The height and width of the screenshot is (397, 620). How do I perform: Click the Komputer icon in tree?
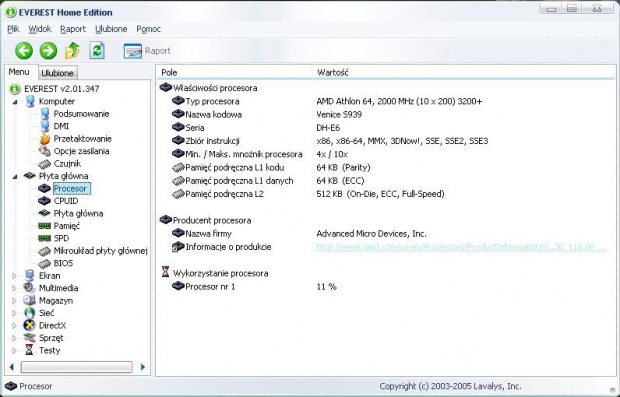click(x=30, y=101)
